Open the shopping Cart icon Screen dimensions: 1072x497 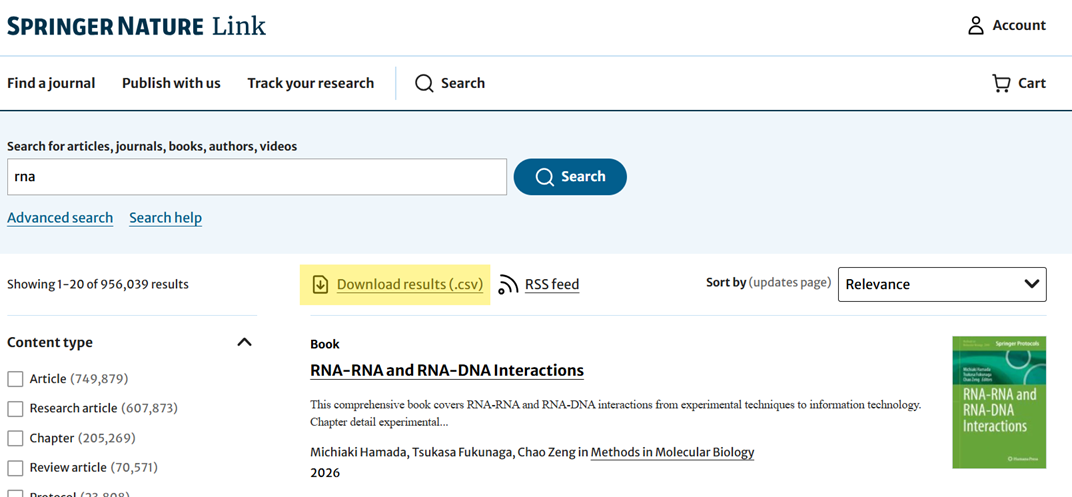[x=1001, y=83]
